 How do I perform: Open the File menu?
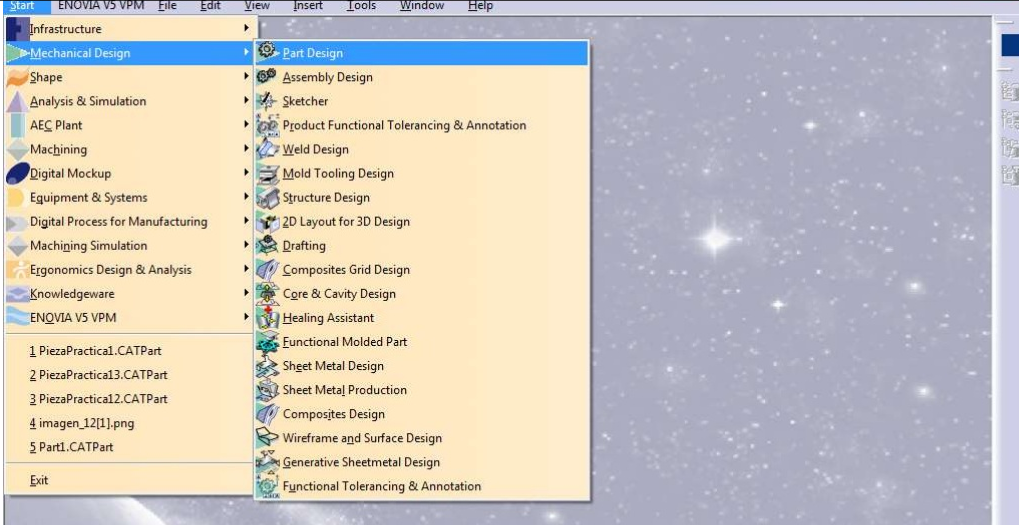pos(168,5)
